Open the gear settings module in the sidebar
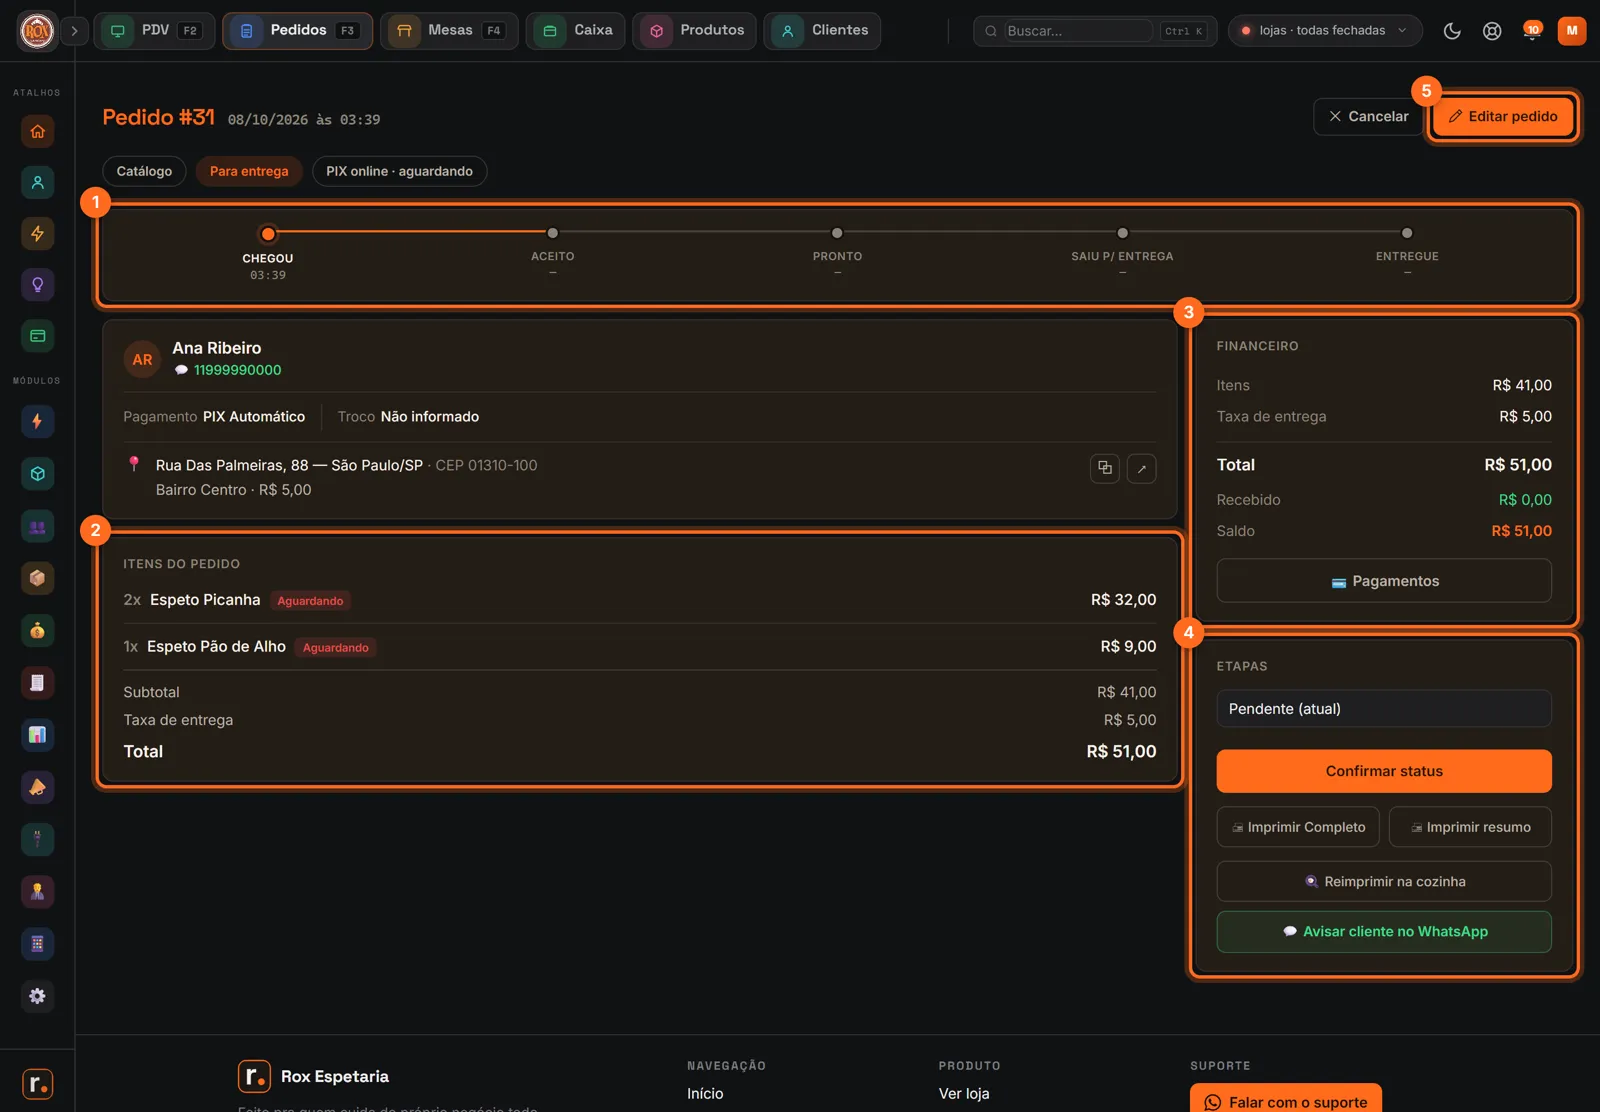The image size is (1600, 1112). tap(37, 996)
